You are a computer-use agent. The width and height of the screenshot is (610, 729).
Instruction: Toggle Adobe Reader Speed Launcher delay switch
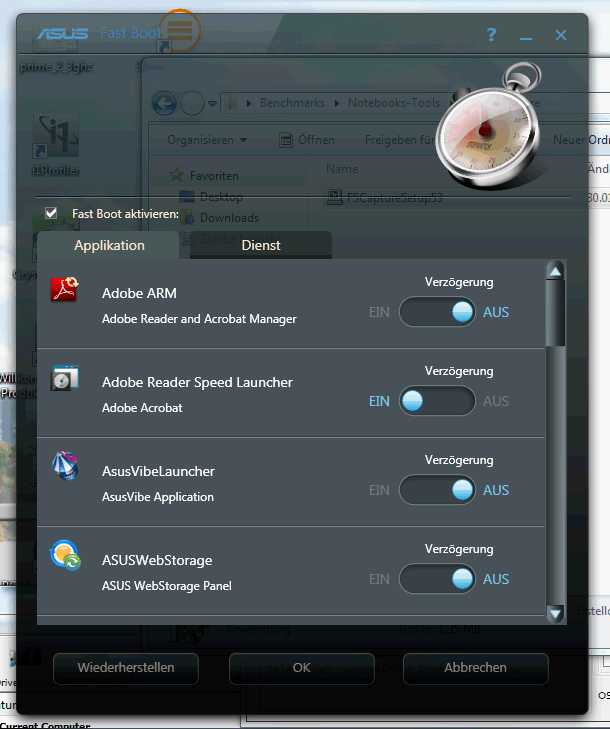coord(437,401)
